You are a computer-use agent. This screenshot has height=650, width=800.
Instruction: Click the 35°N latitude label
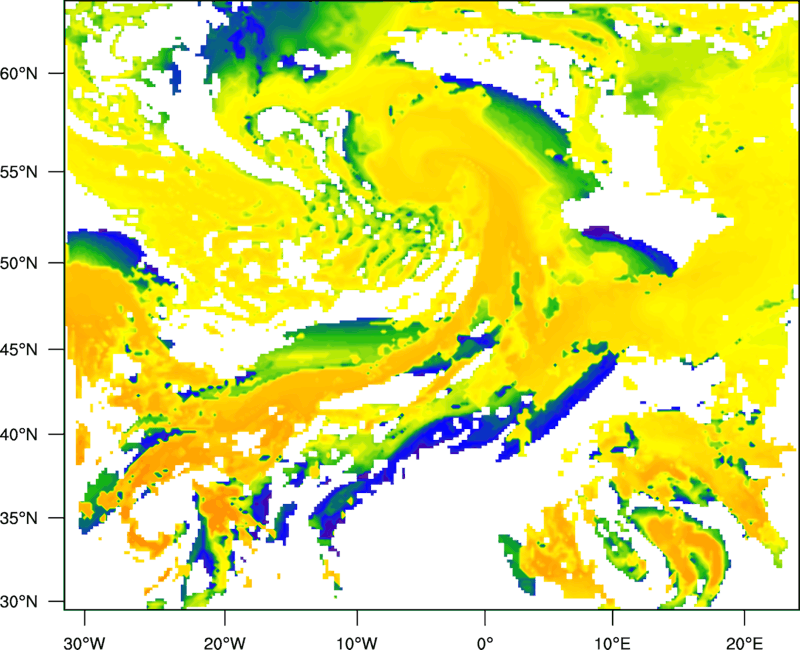click(19, 518)
